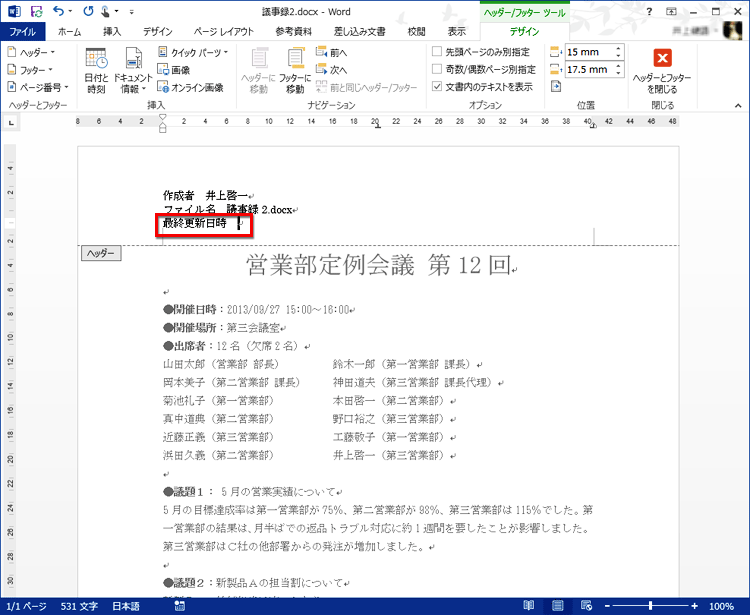
Task: Open the ファイル tab
Action: tap(22, 32)
